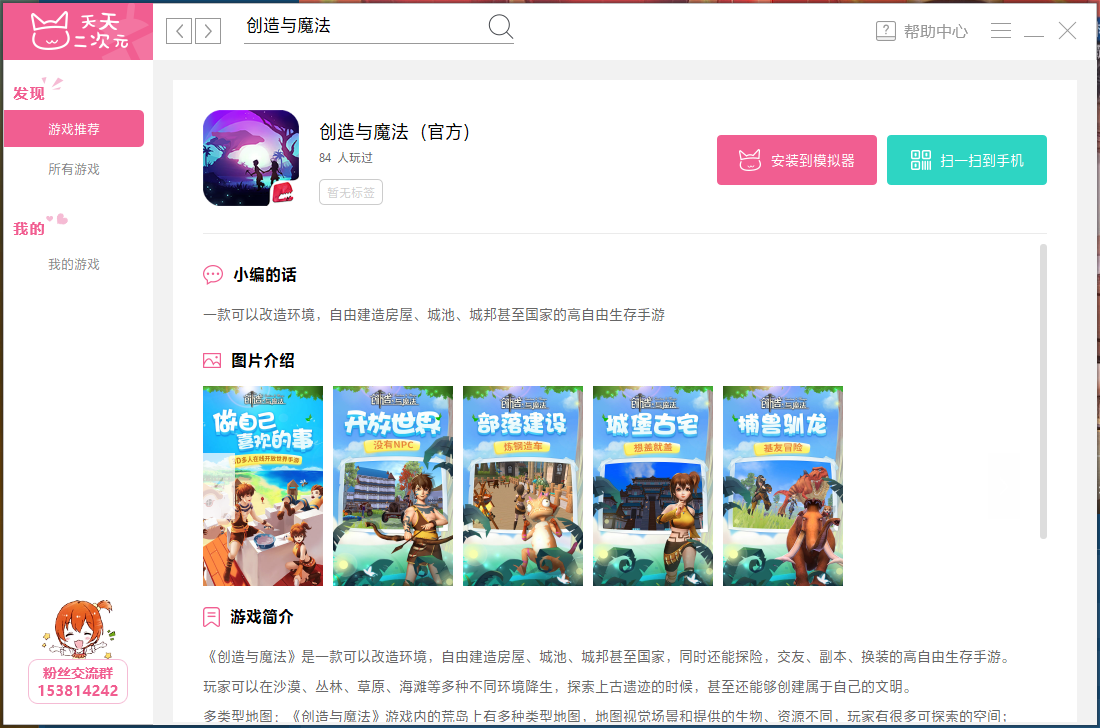Click the 游戏简介 document icon
1100x728 pixels.
point(211,617)
